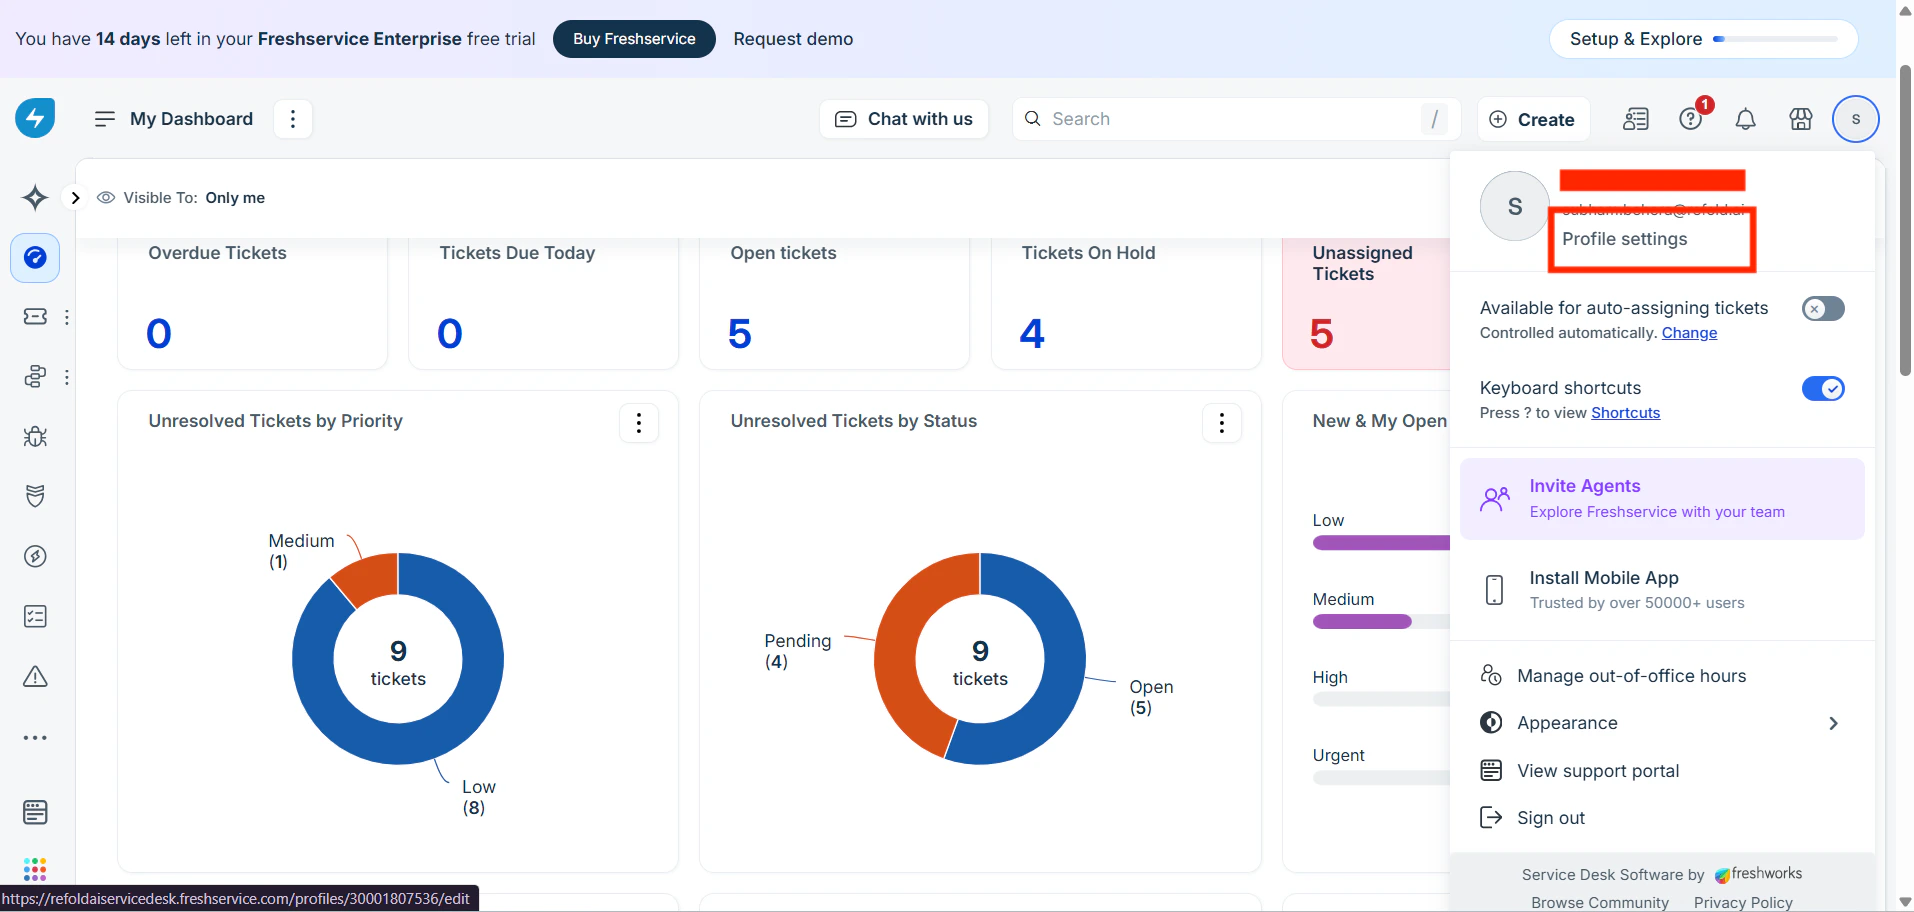Click the Request demo link

coord(793,39)
